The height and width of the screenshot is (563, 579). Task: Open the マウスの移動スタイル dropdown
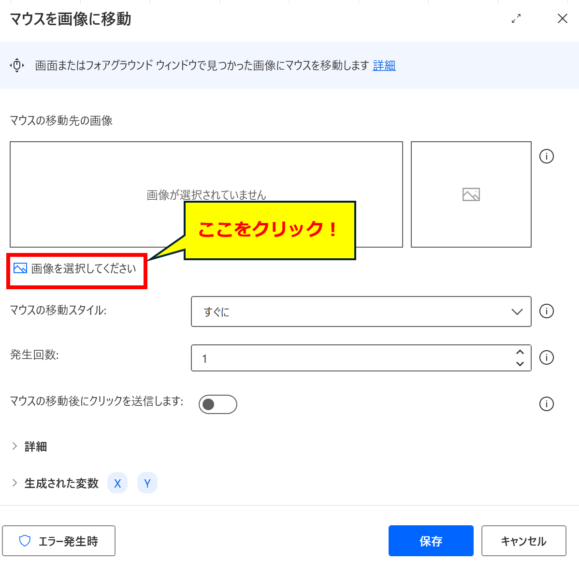tap(361, 312)
